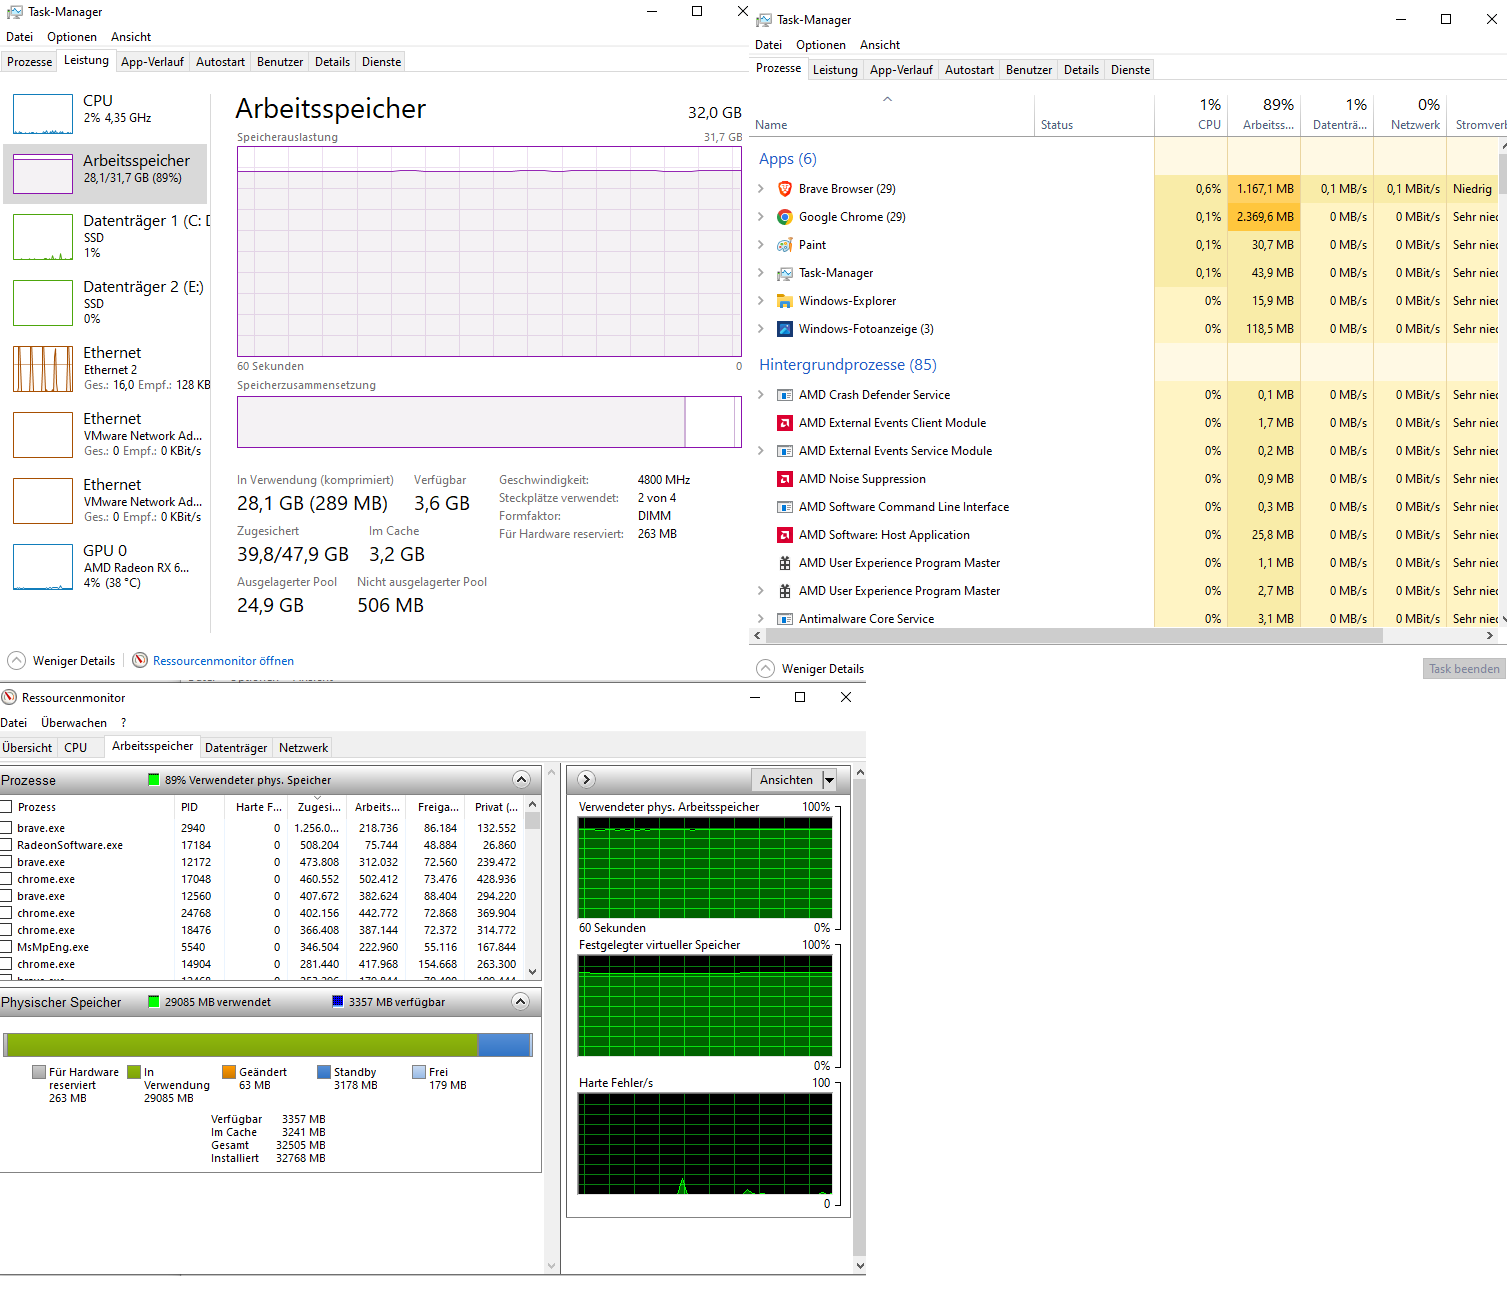
Task: Click the AMD Noise Suppression icon
Action: (785, 479)
